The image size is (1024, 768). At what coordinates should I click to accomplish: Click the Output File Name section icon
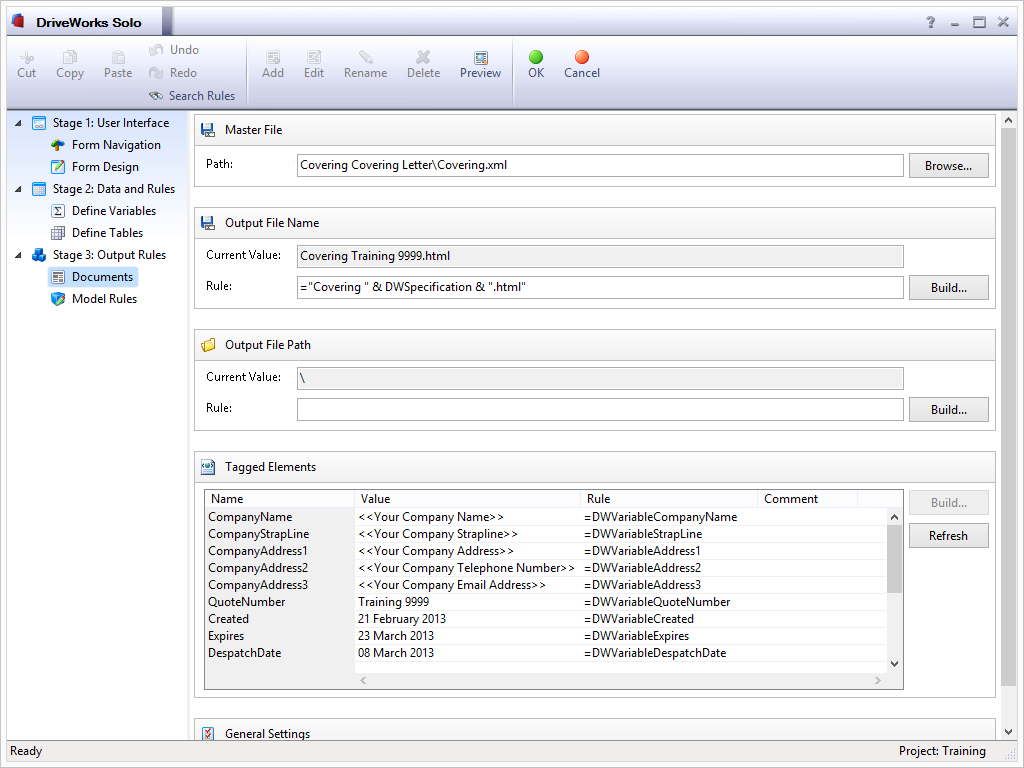click(x=208, y=223)
